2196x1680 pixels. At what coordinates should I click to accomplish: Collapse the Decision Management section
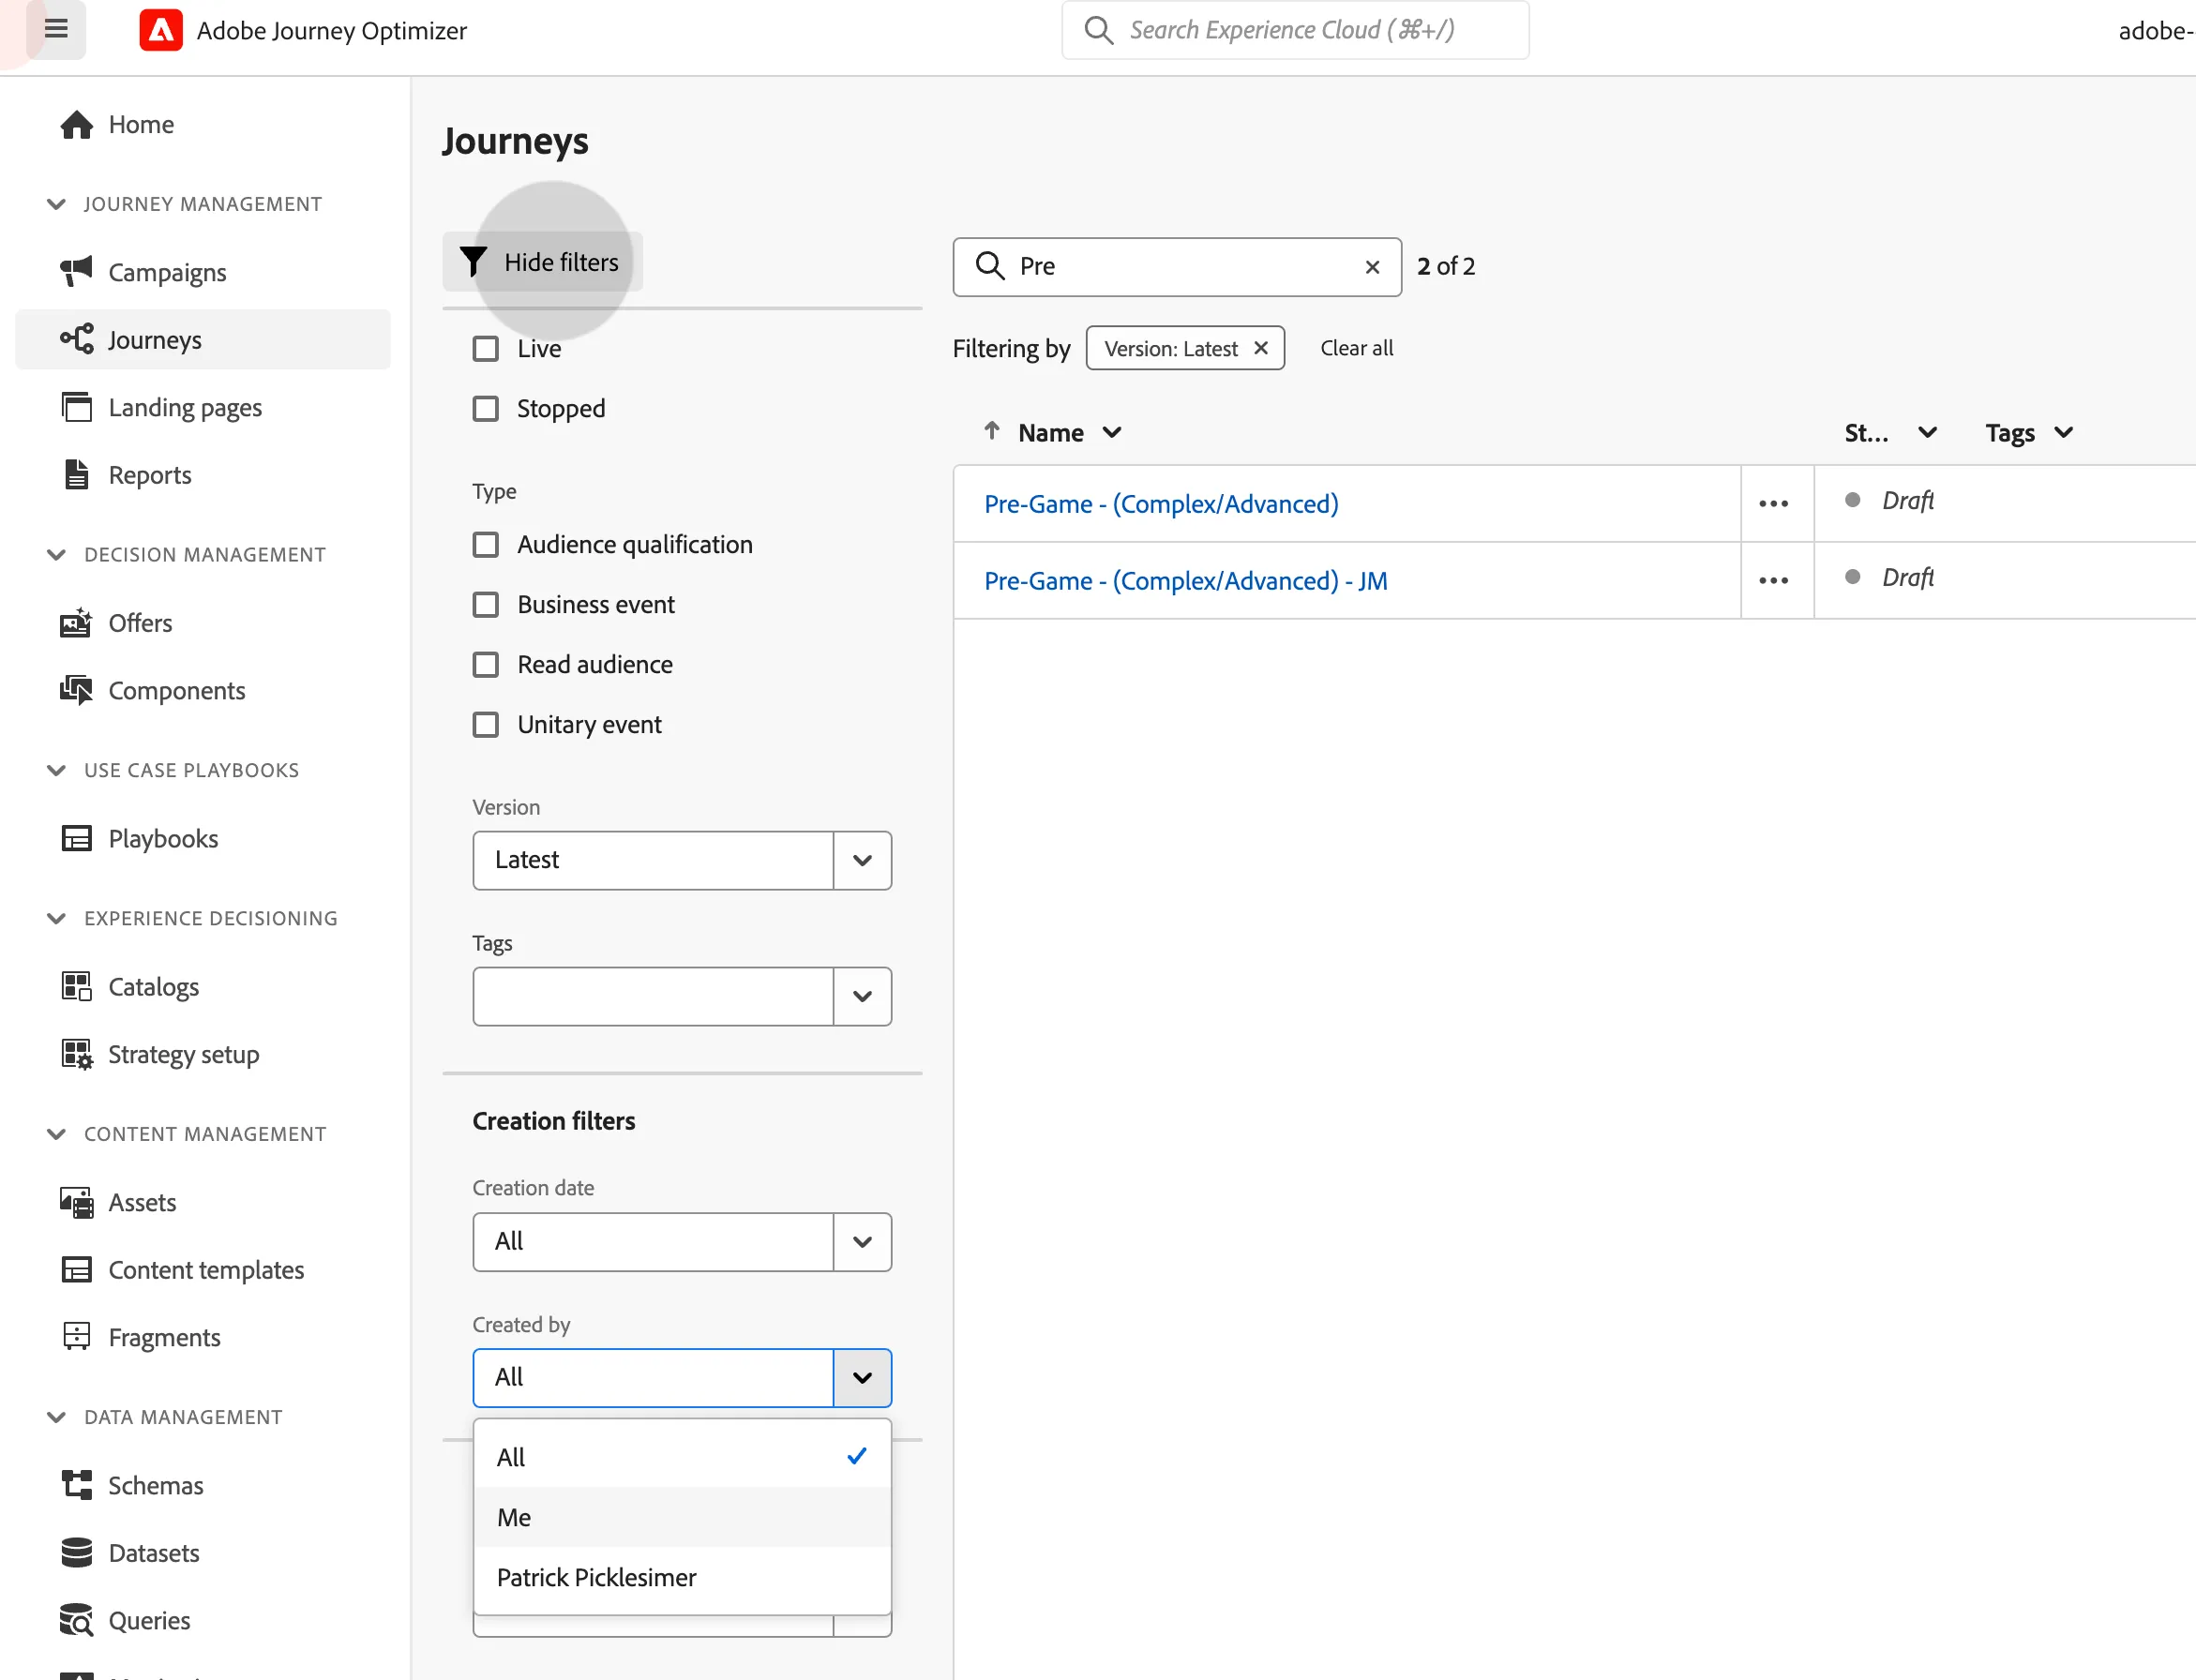[56, 555]
